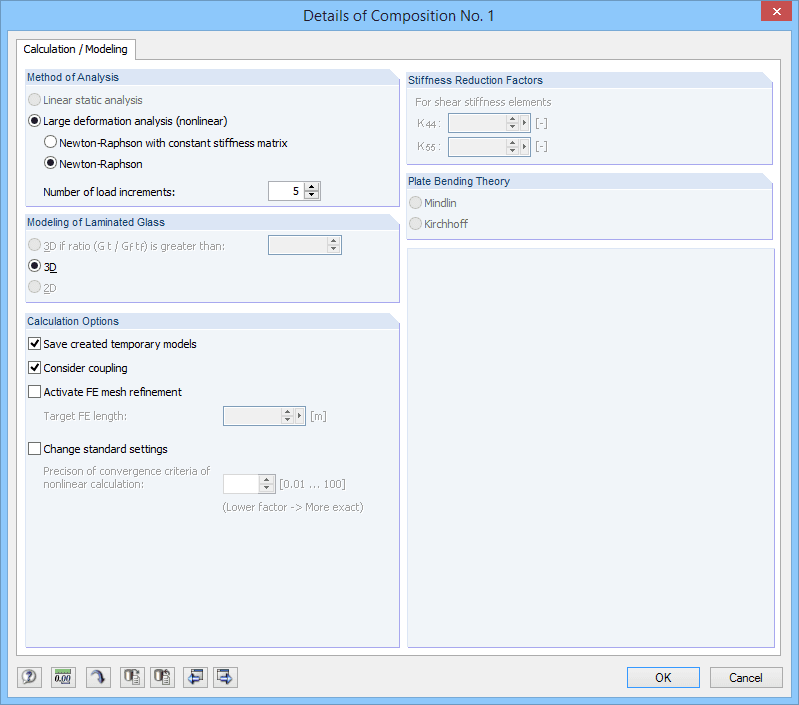Confirm with the OK button
The width and height of the screenshot is (799, 705).
click(x=663, y=677)
